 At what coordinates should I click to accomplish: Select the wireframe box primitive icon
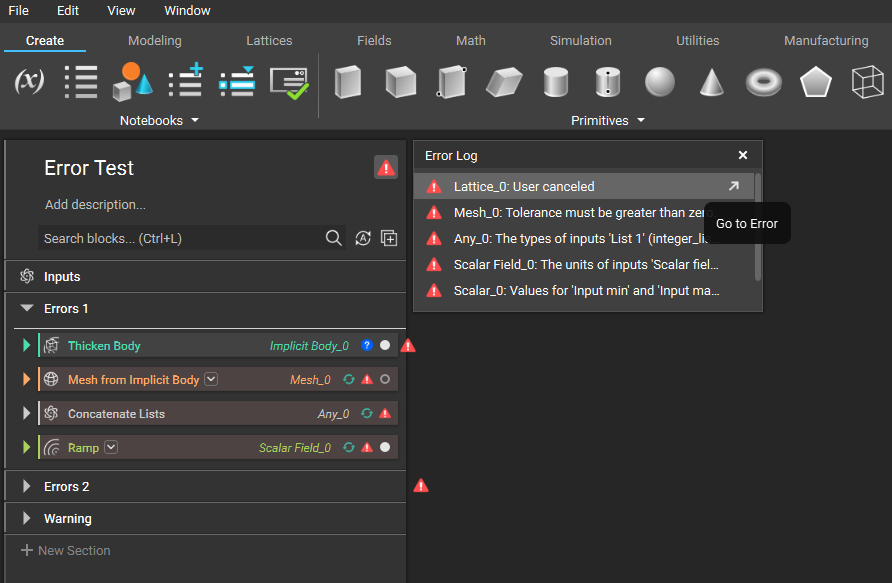(x=868, y=82)
